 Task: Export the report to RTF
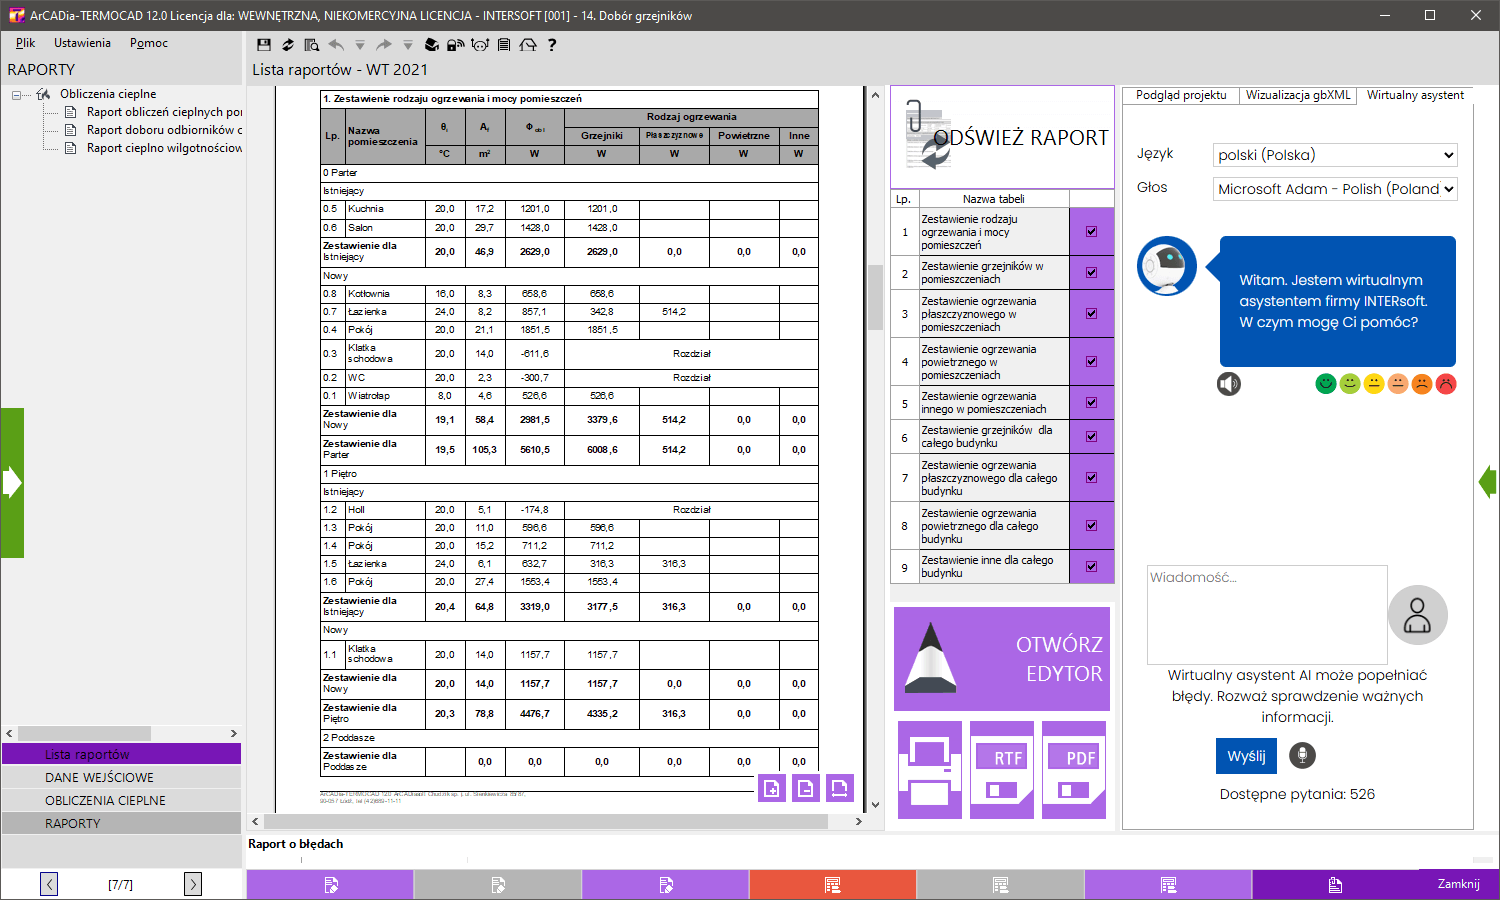pos(1002,769)
